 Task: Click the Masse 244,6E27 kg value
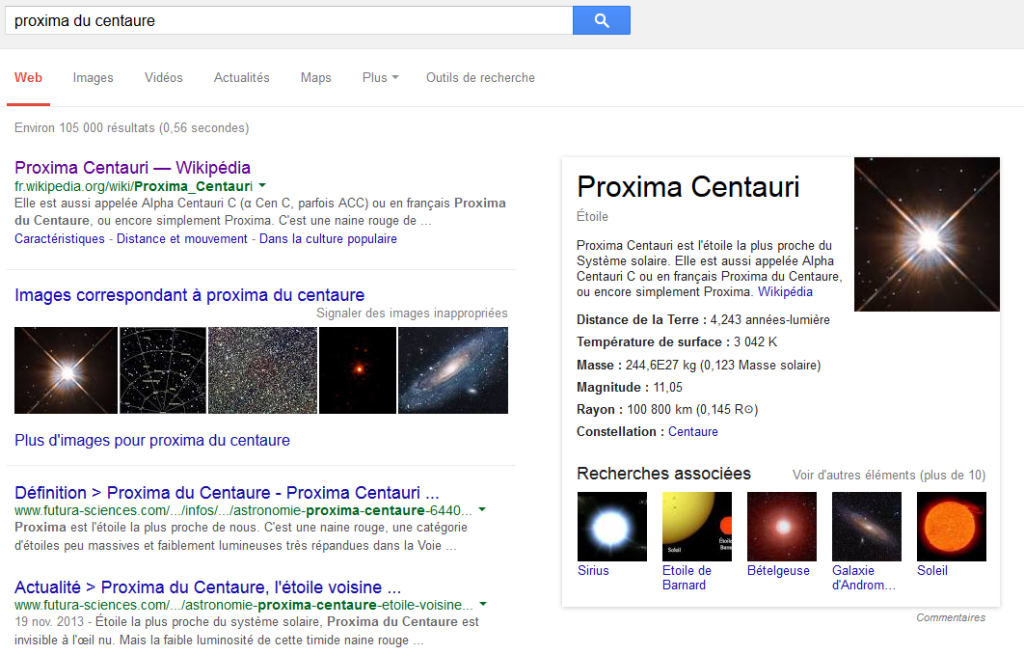(723, 365)
